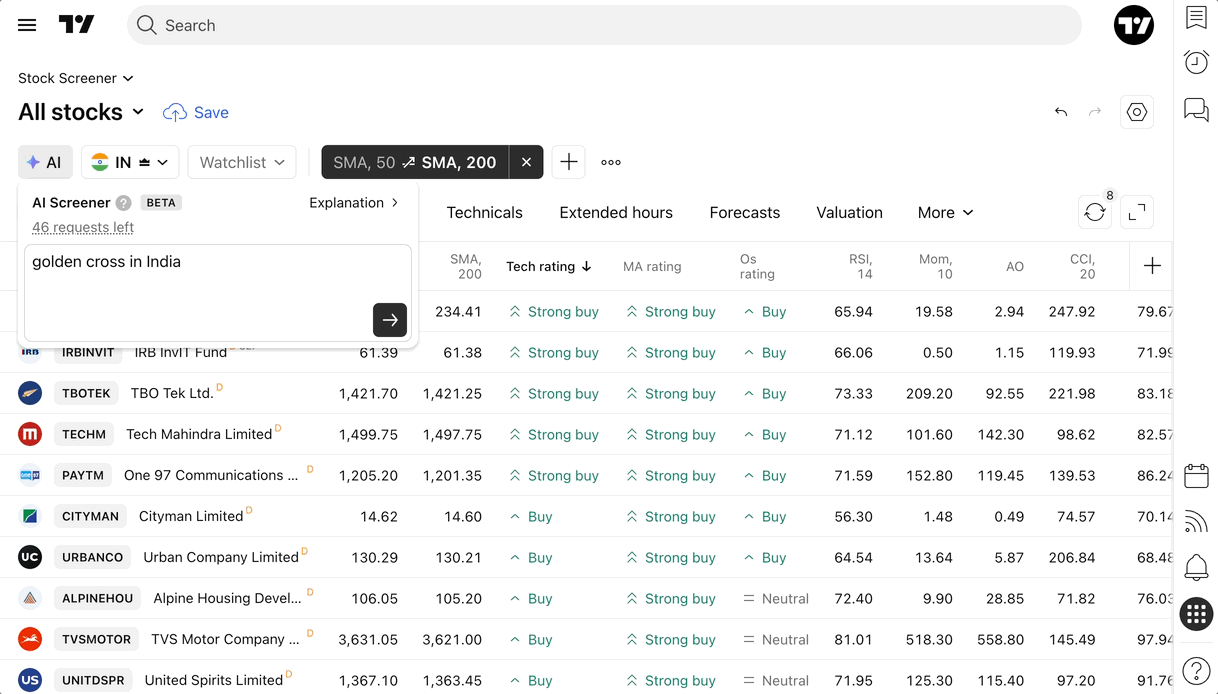The image size is (1218, 694).
Task: Open the user profile avatar
Action: point(1134,25)
